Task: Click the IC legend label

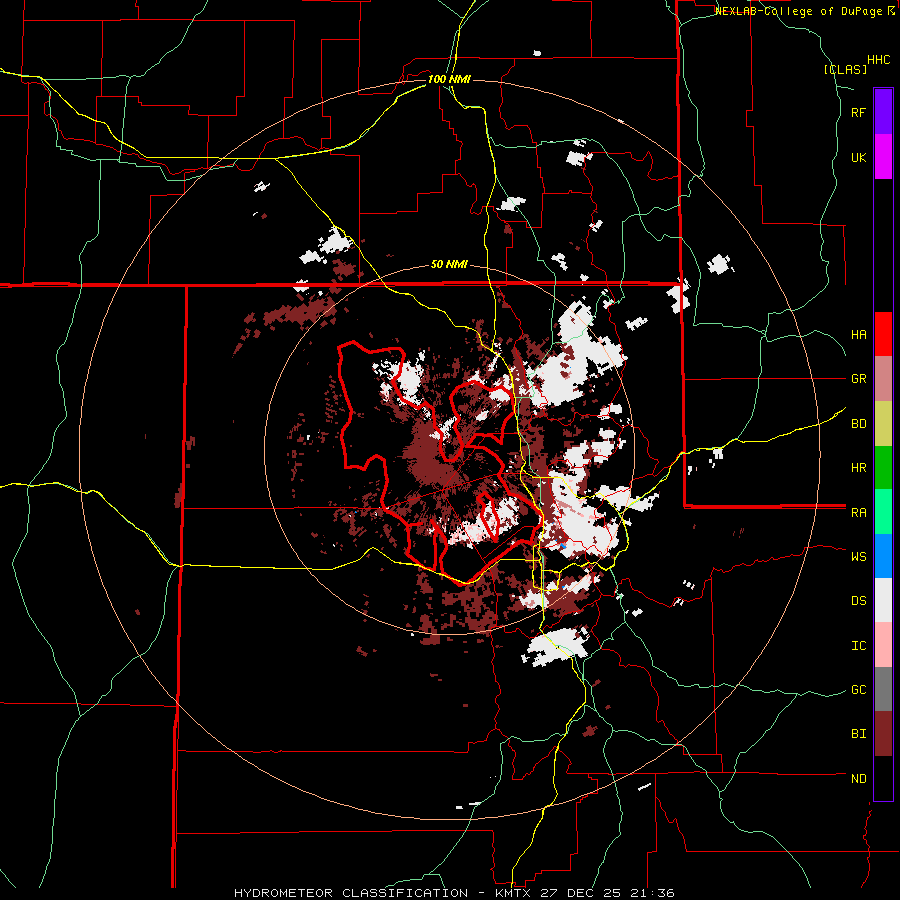Action: click(859, 646)
